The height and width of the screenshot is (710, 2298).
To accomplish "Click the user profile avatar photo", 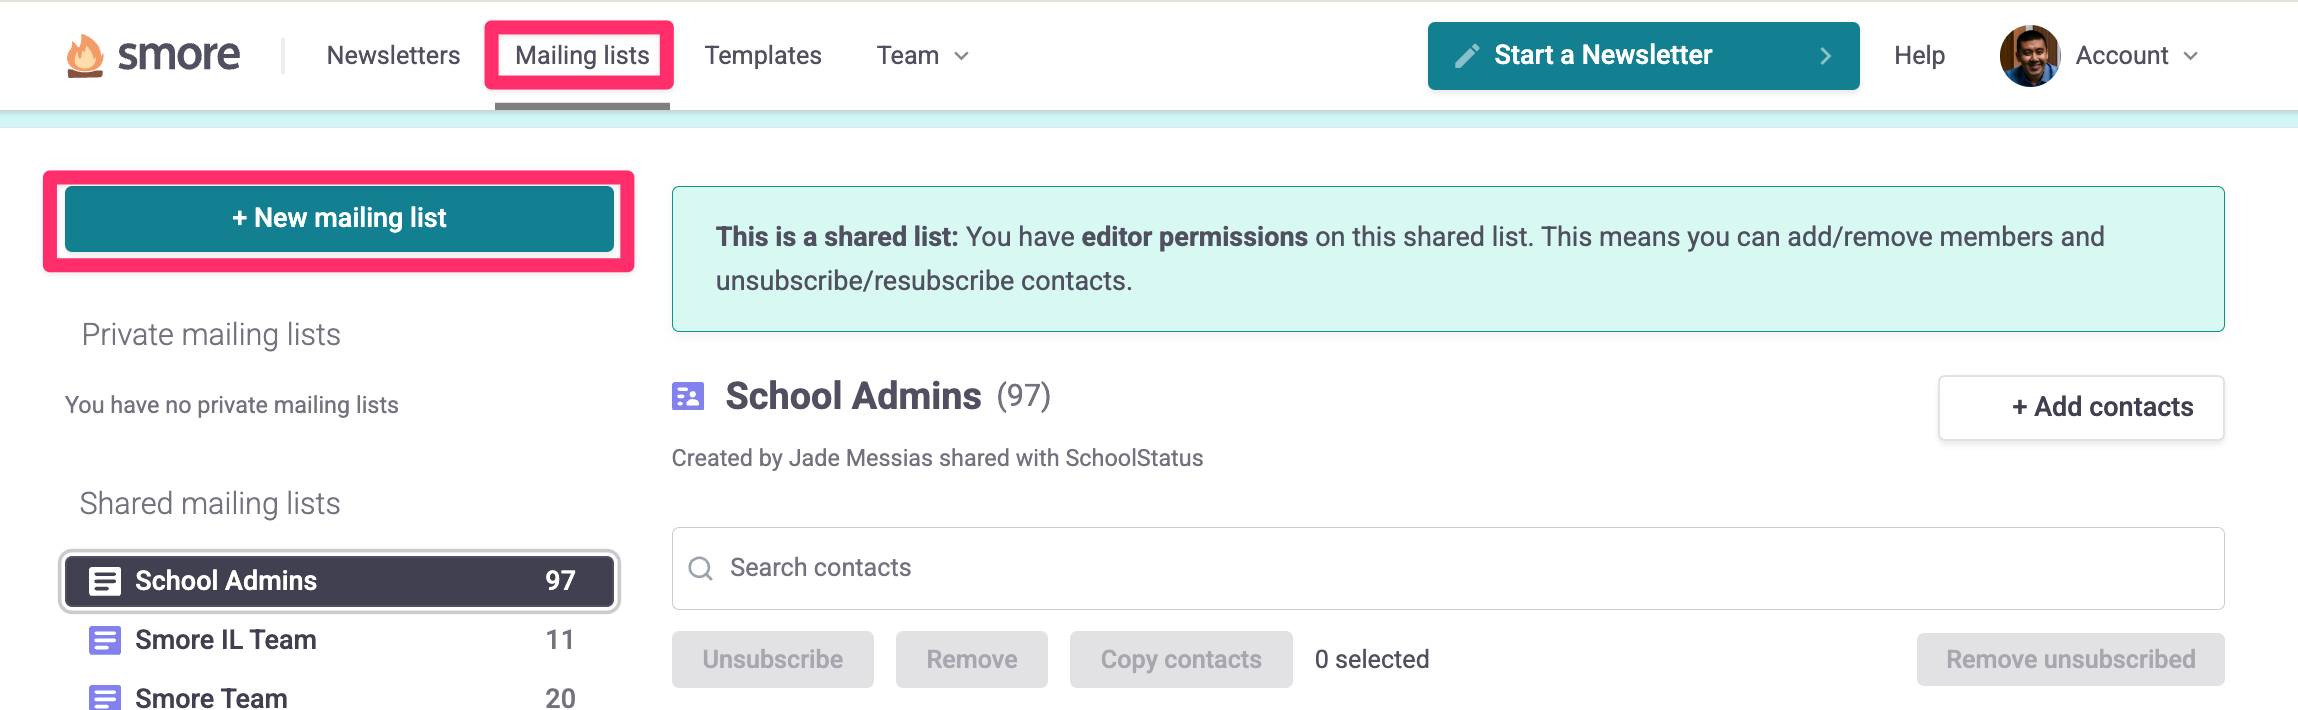I will [2029, 56].
